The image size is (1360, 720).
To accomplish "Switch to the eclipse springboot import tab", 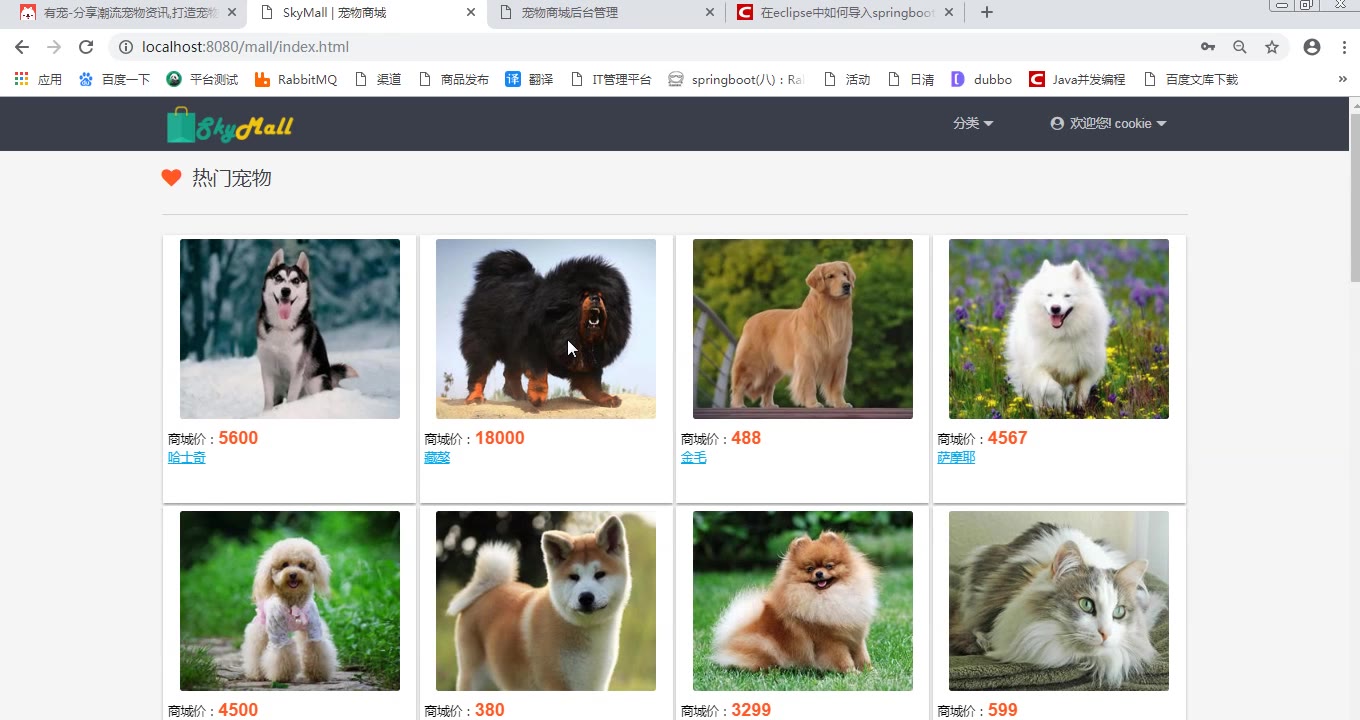I will click(845, 13).
